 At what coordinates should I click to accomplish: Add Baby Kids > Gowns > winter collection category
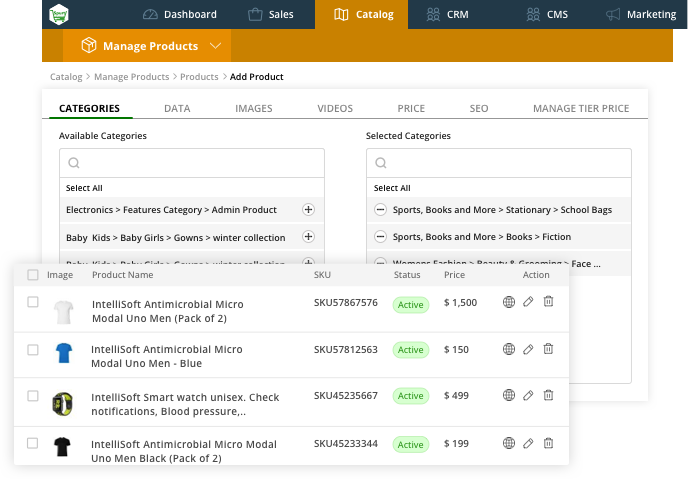pos(308,237)
